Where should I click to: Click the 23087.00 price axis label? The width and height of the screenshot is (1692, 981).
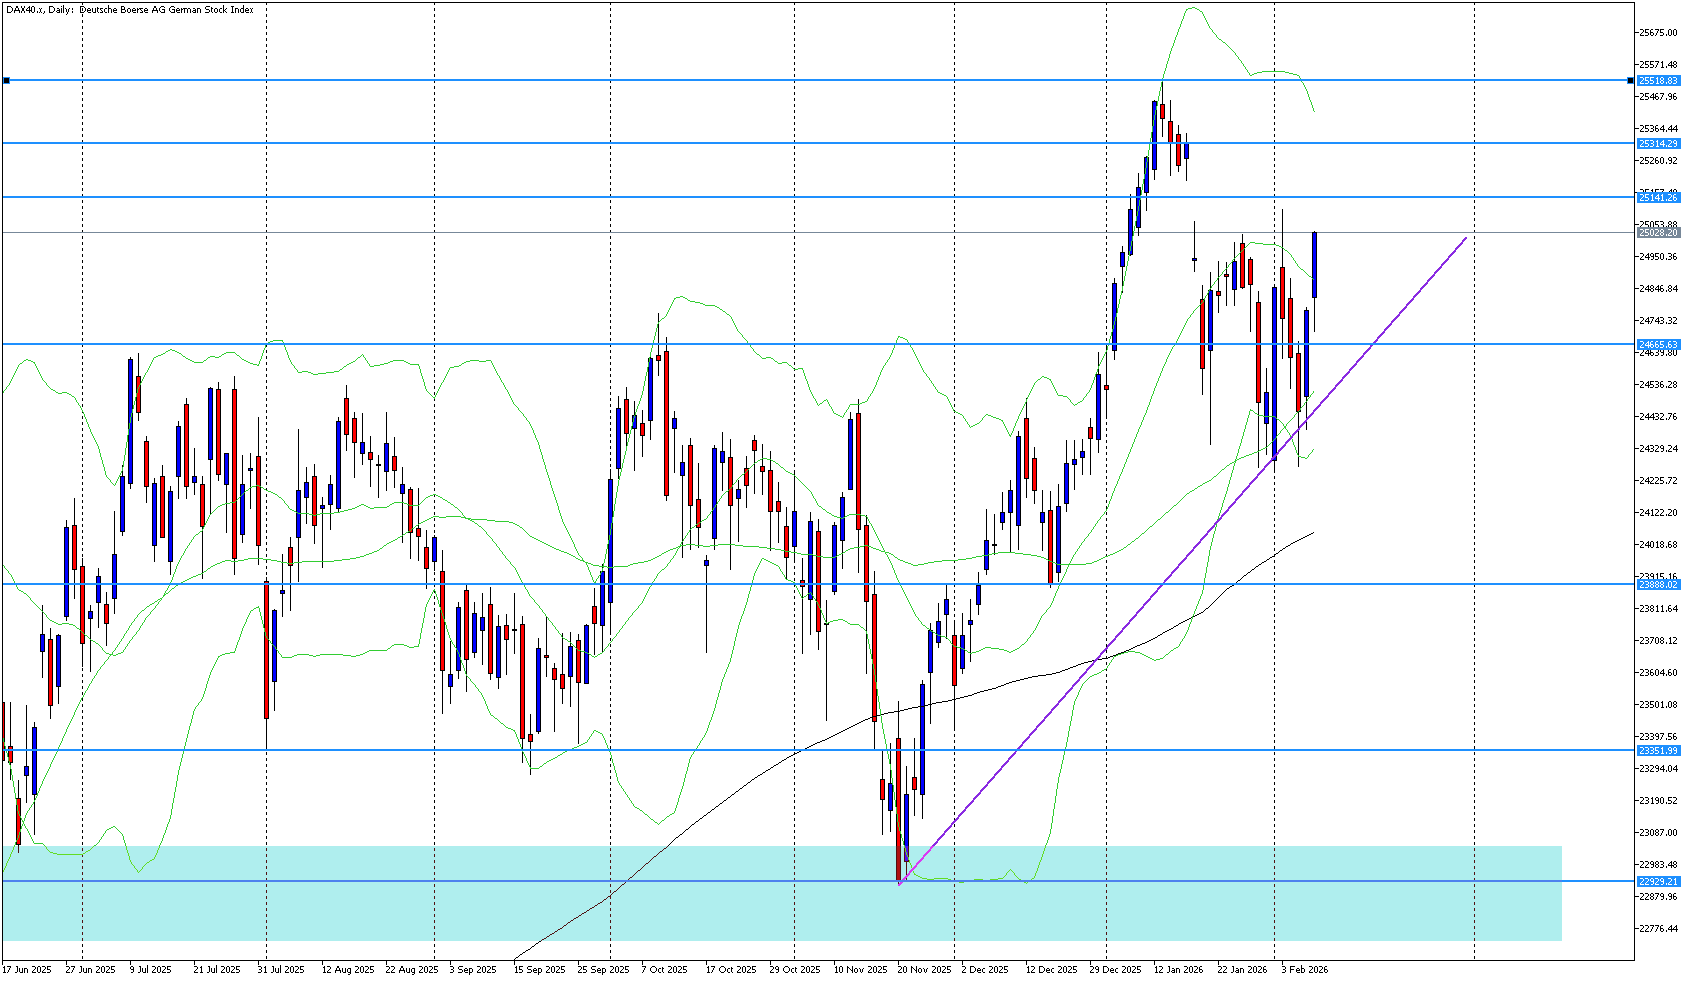tap(1659, 833)
